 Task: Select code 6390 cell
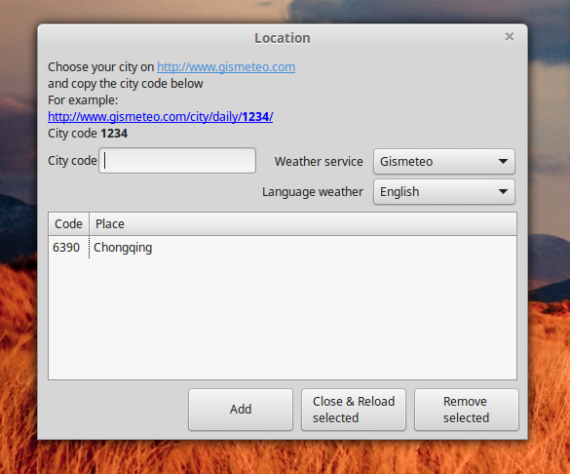[66, 248]
